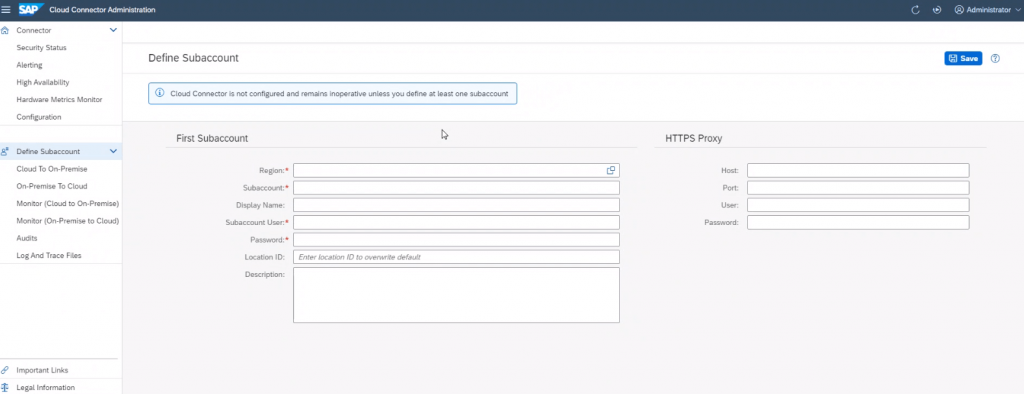
Task: Click the HTTPS Proxy Host field
Action: (858, 171)
